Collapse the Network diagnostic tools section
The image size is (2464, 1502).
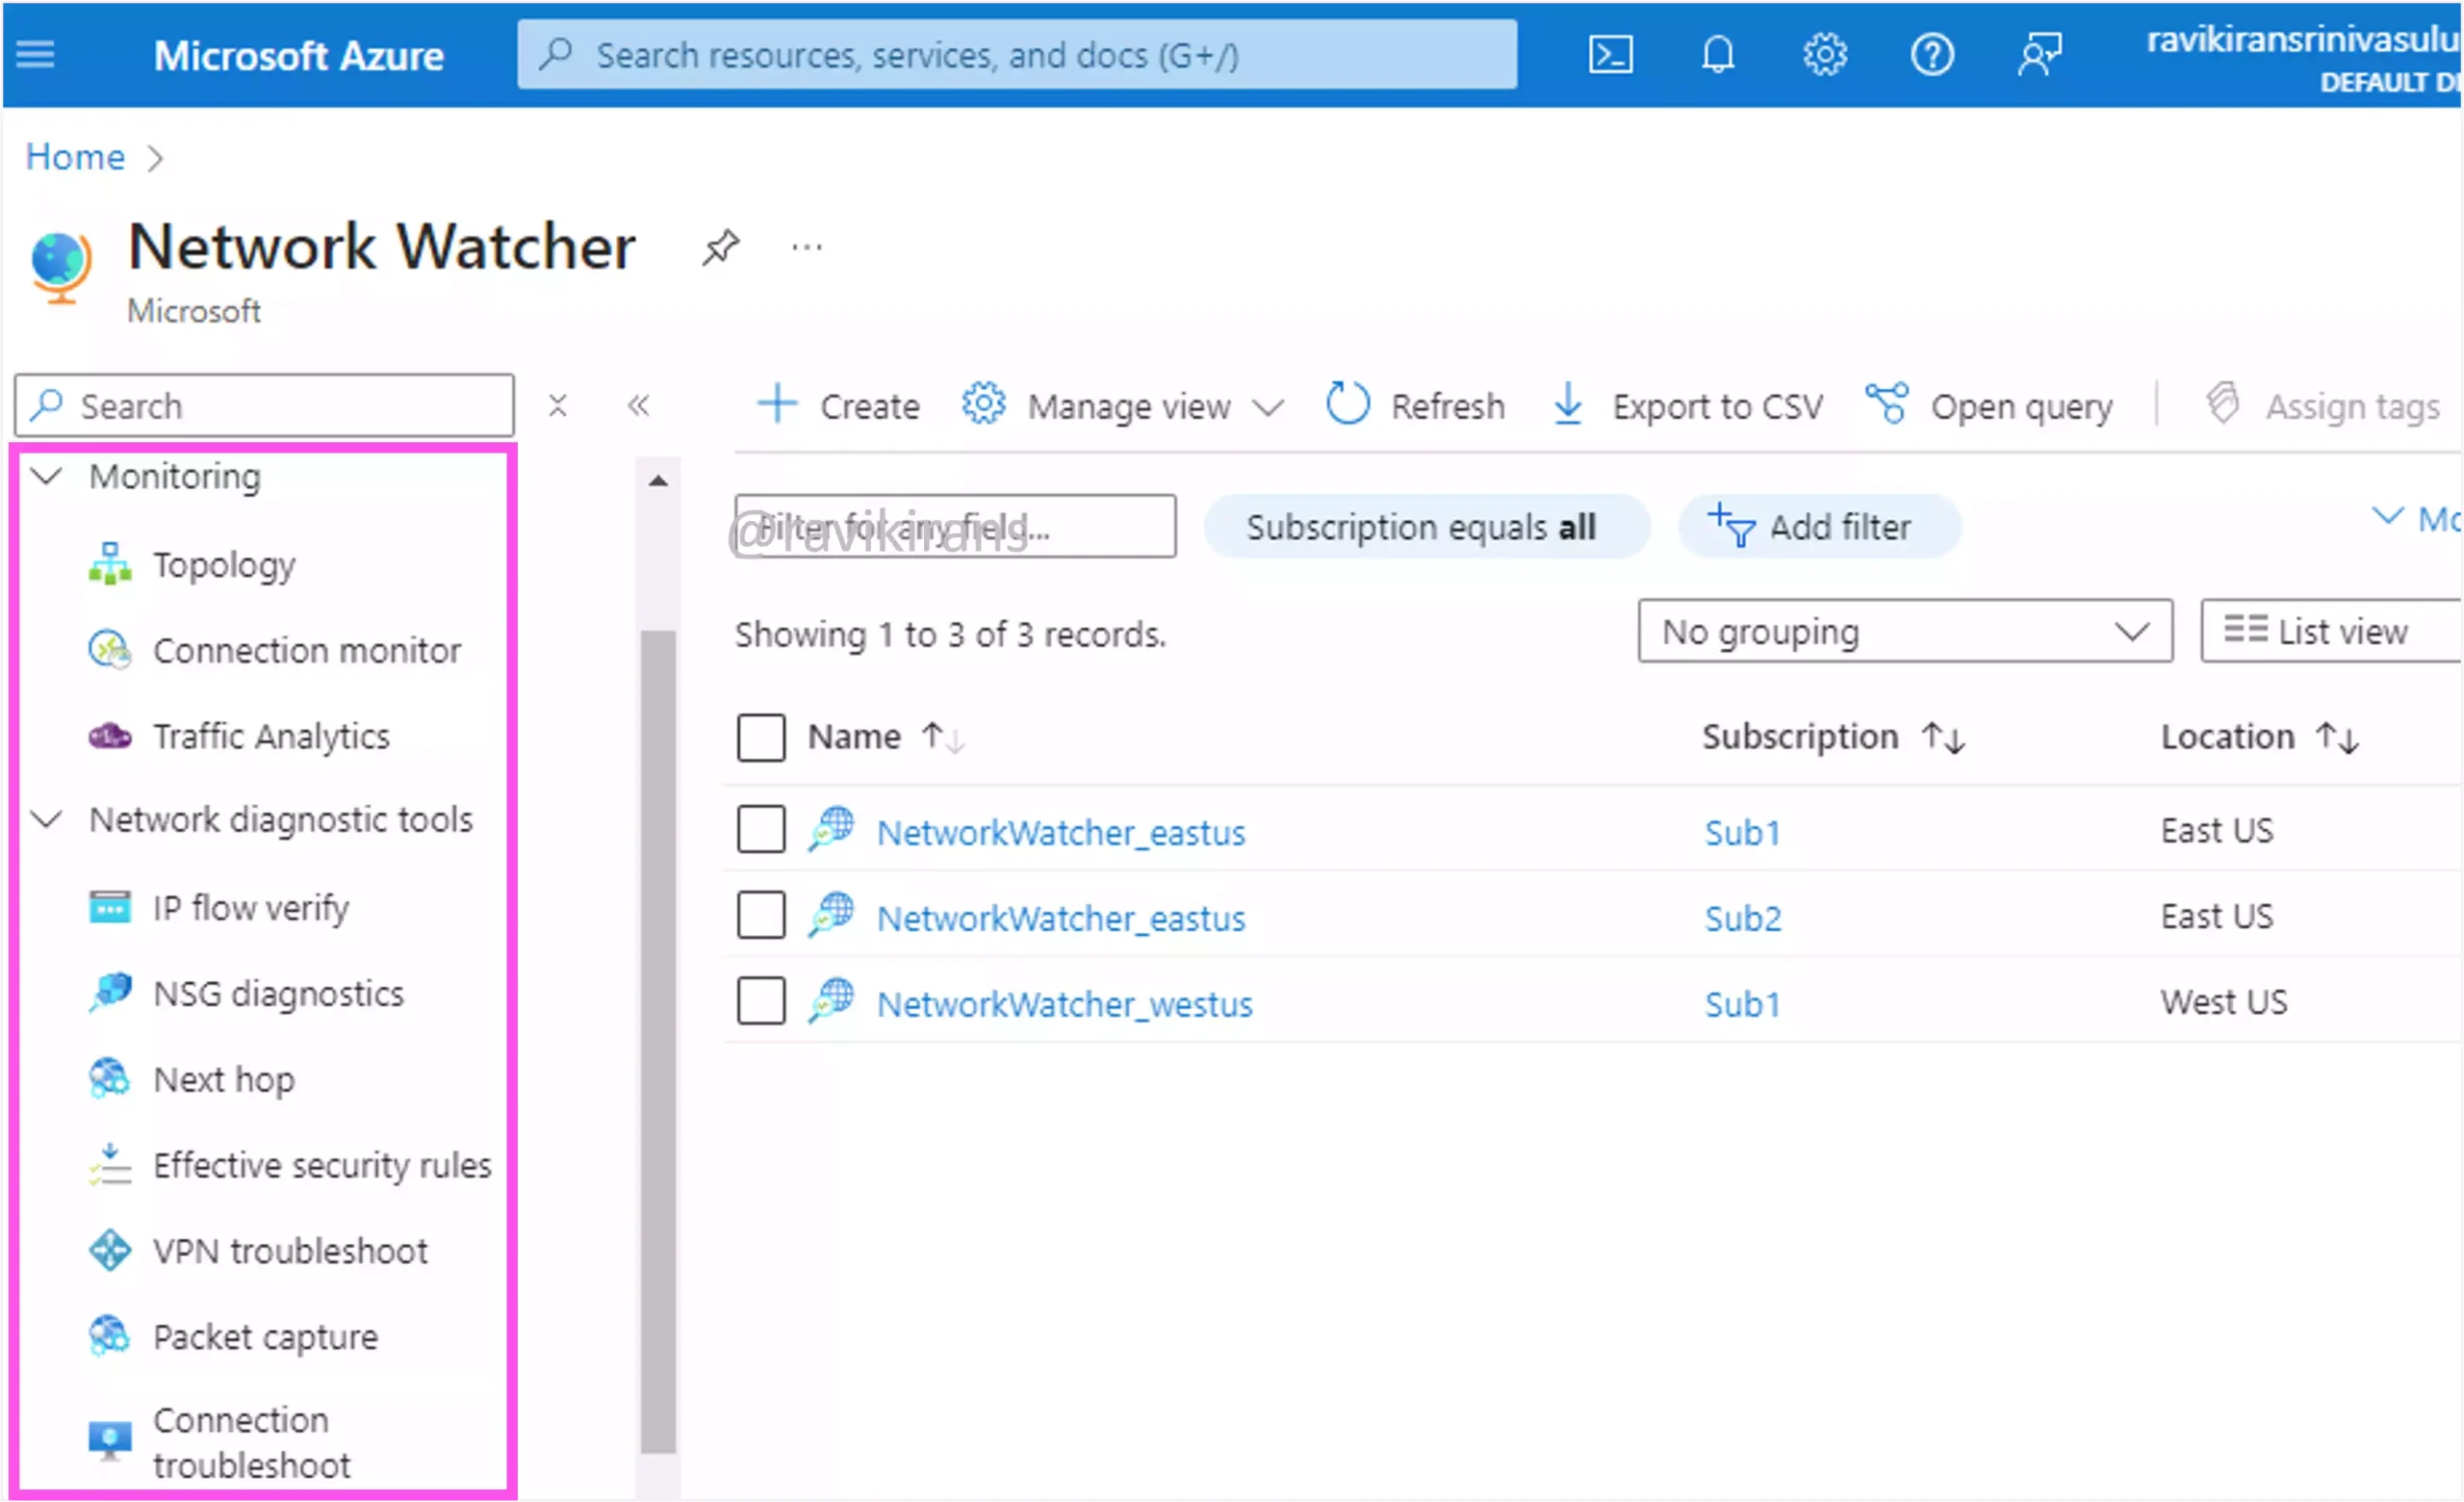[47, 820]
